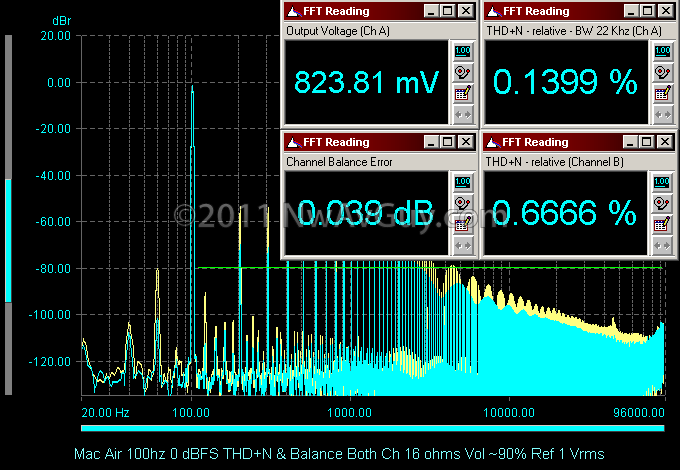The height and width of the screenshot is (470, 680).
Task: Click the -80.00 amplitude axis label
Action: 53,269
